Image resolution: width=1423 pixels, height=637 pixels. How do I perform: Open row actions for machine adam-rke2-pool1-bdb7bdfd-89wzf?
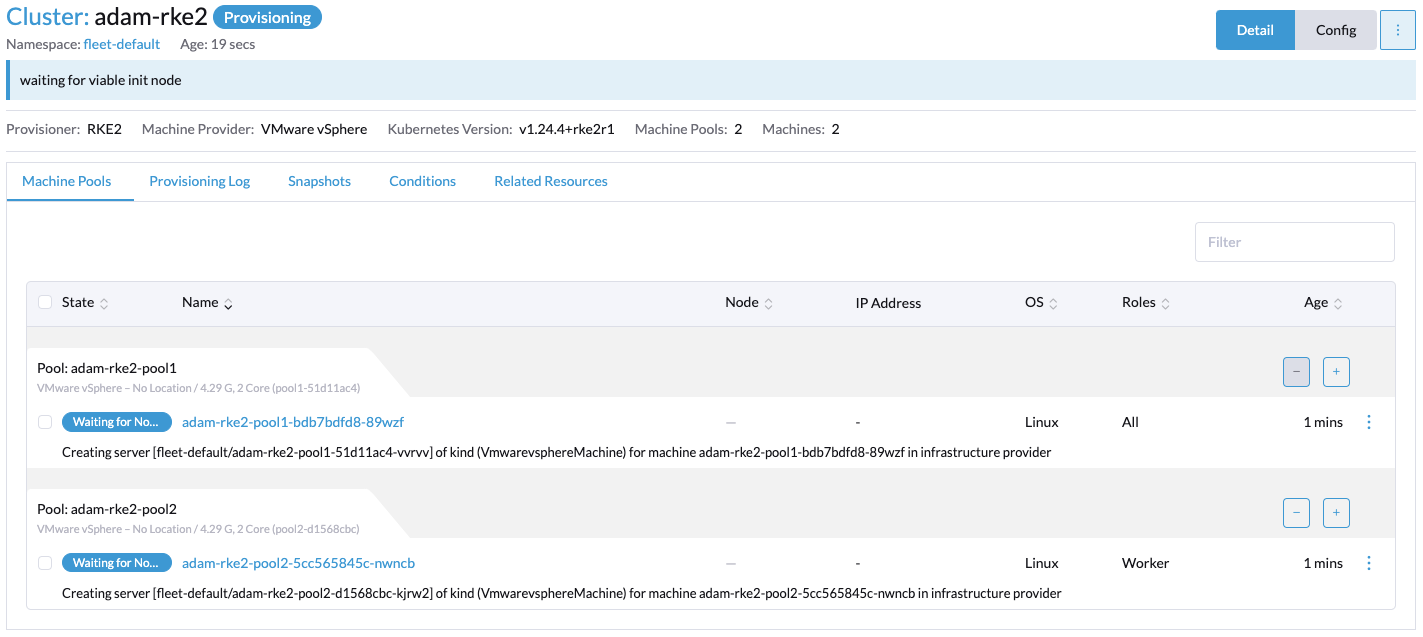point(1368,421)
